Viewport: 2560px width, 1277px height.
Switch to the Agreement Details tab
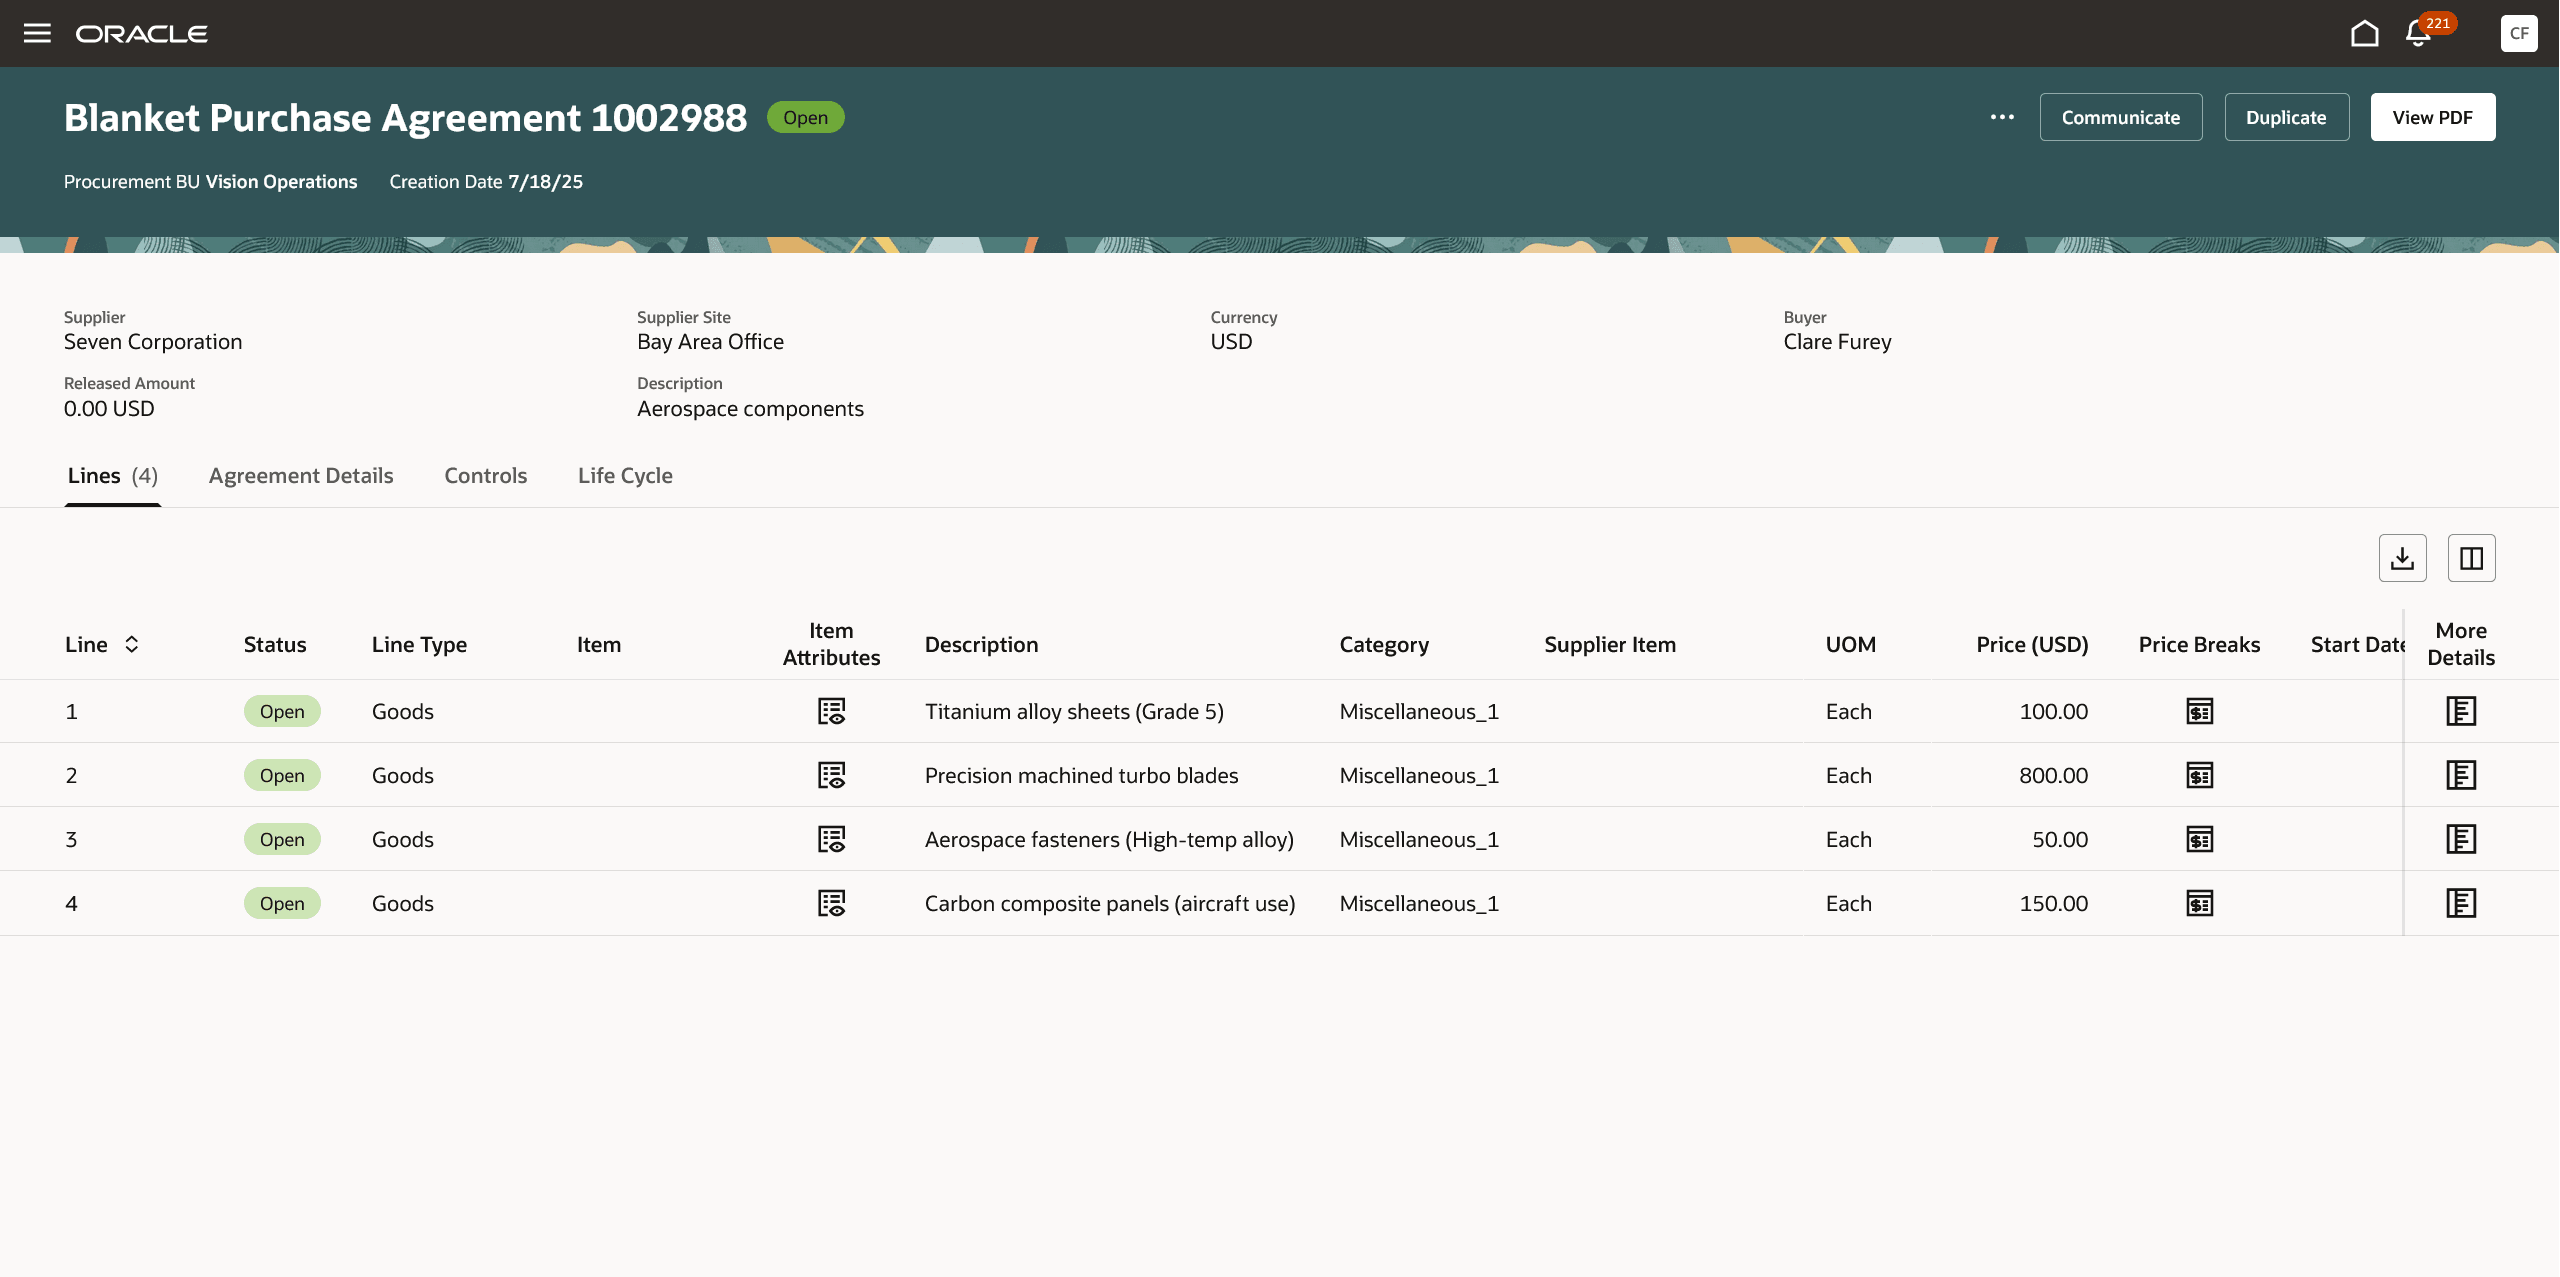pyautogui.click(x=300, y=476)
